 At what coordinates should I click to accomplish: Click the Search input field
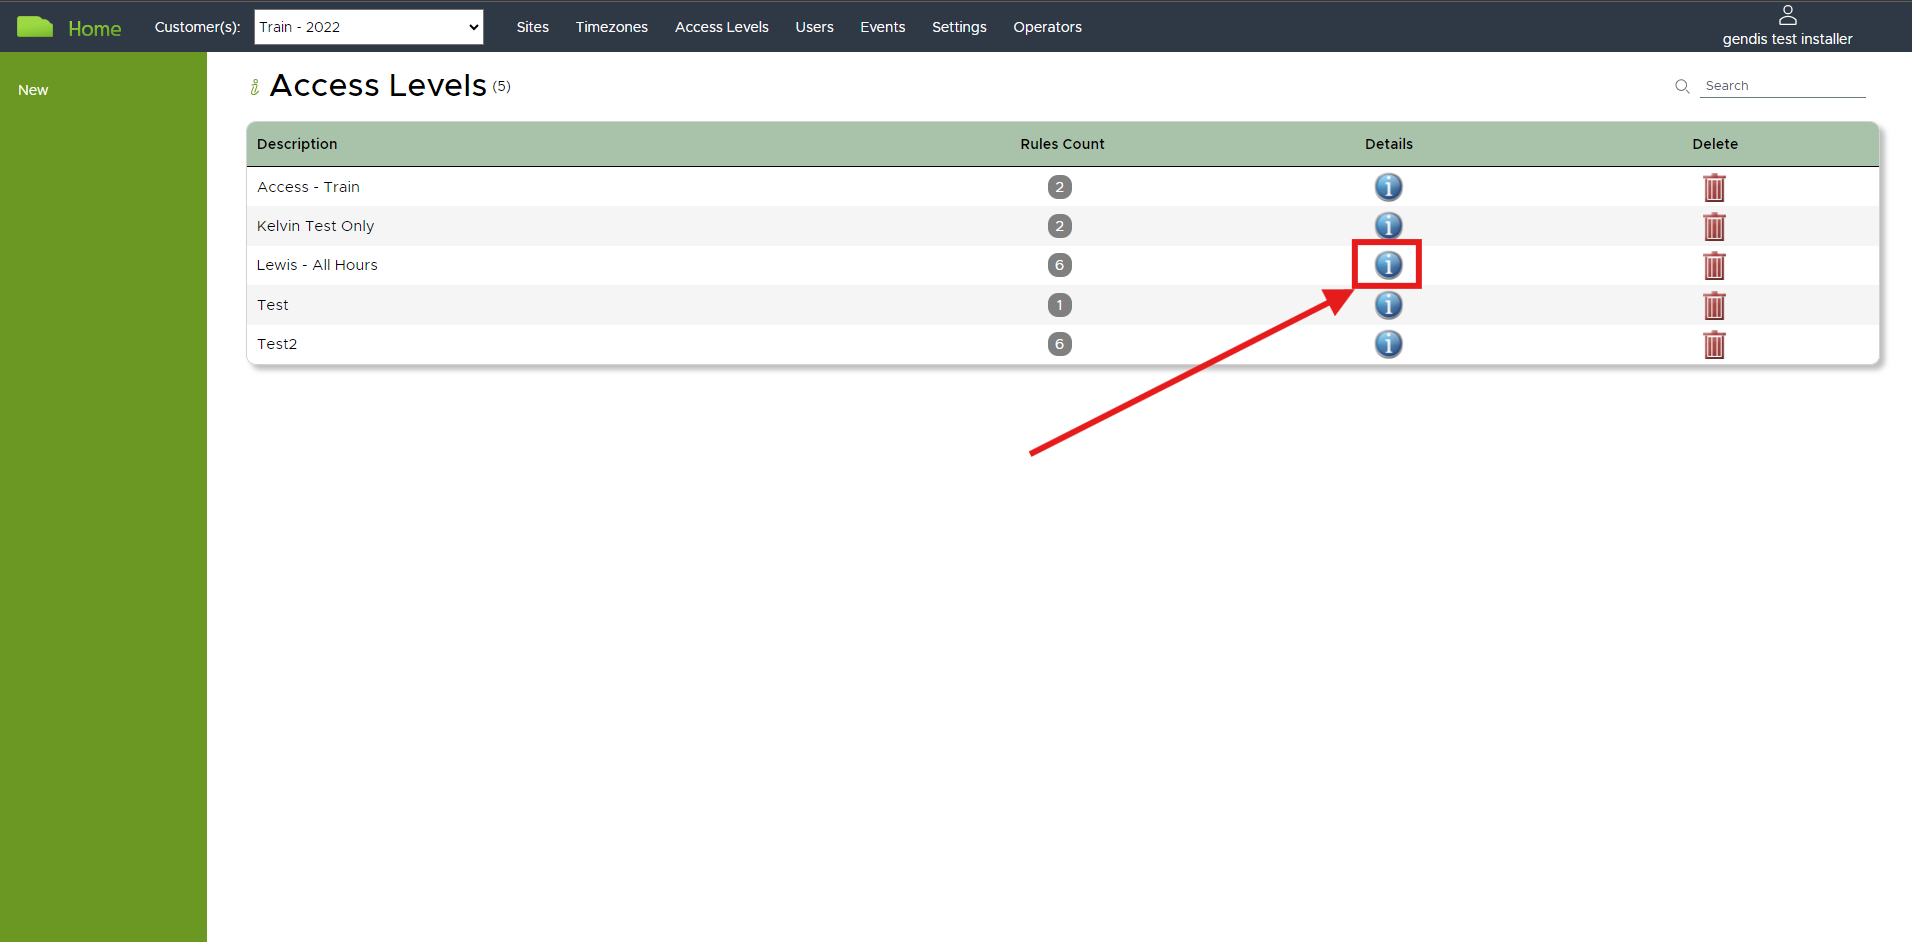click(x=1782, y=86)
